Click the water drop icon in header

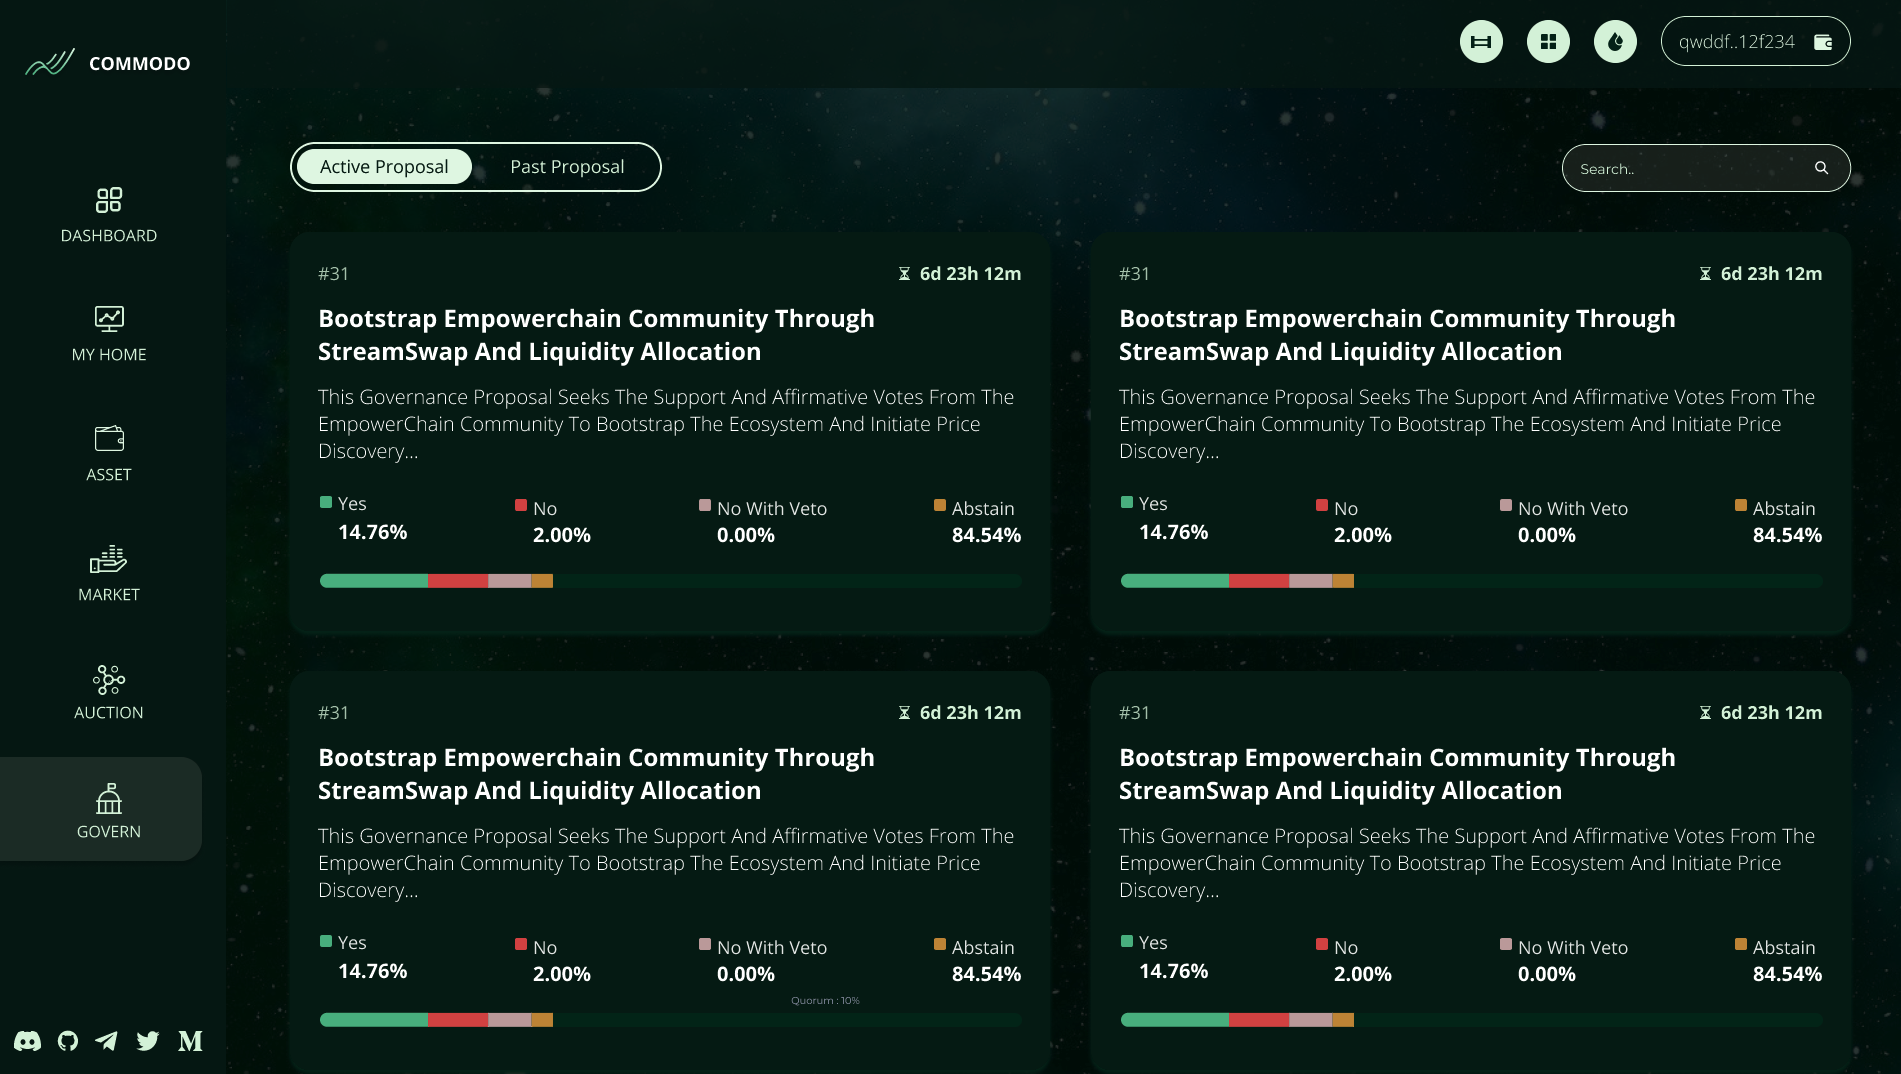point(1615,42)
